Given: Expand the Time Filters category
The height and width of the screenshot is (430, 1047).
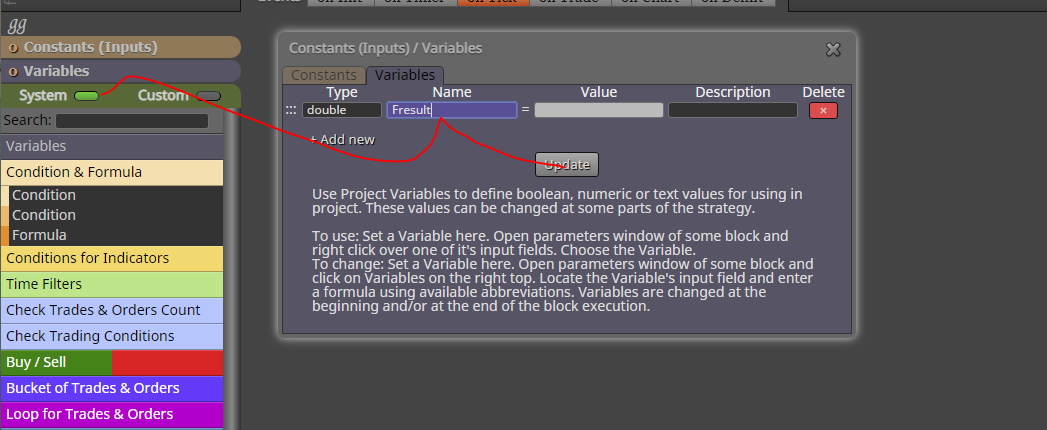Looking at the screenshot, I should click(x=112, y=284).
